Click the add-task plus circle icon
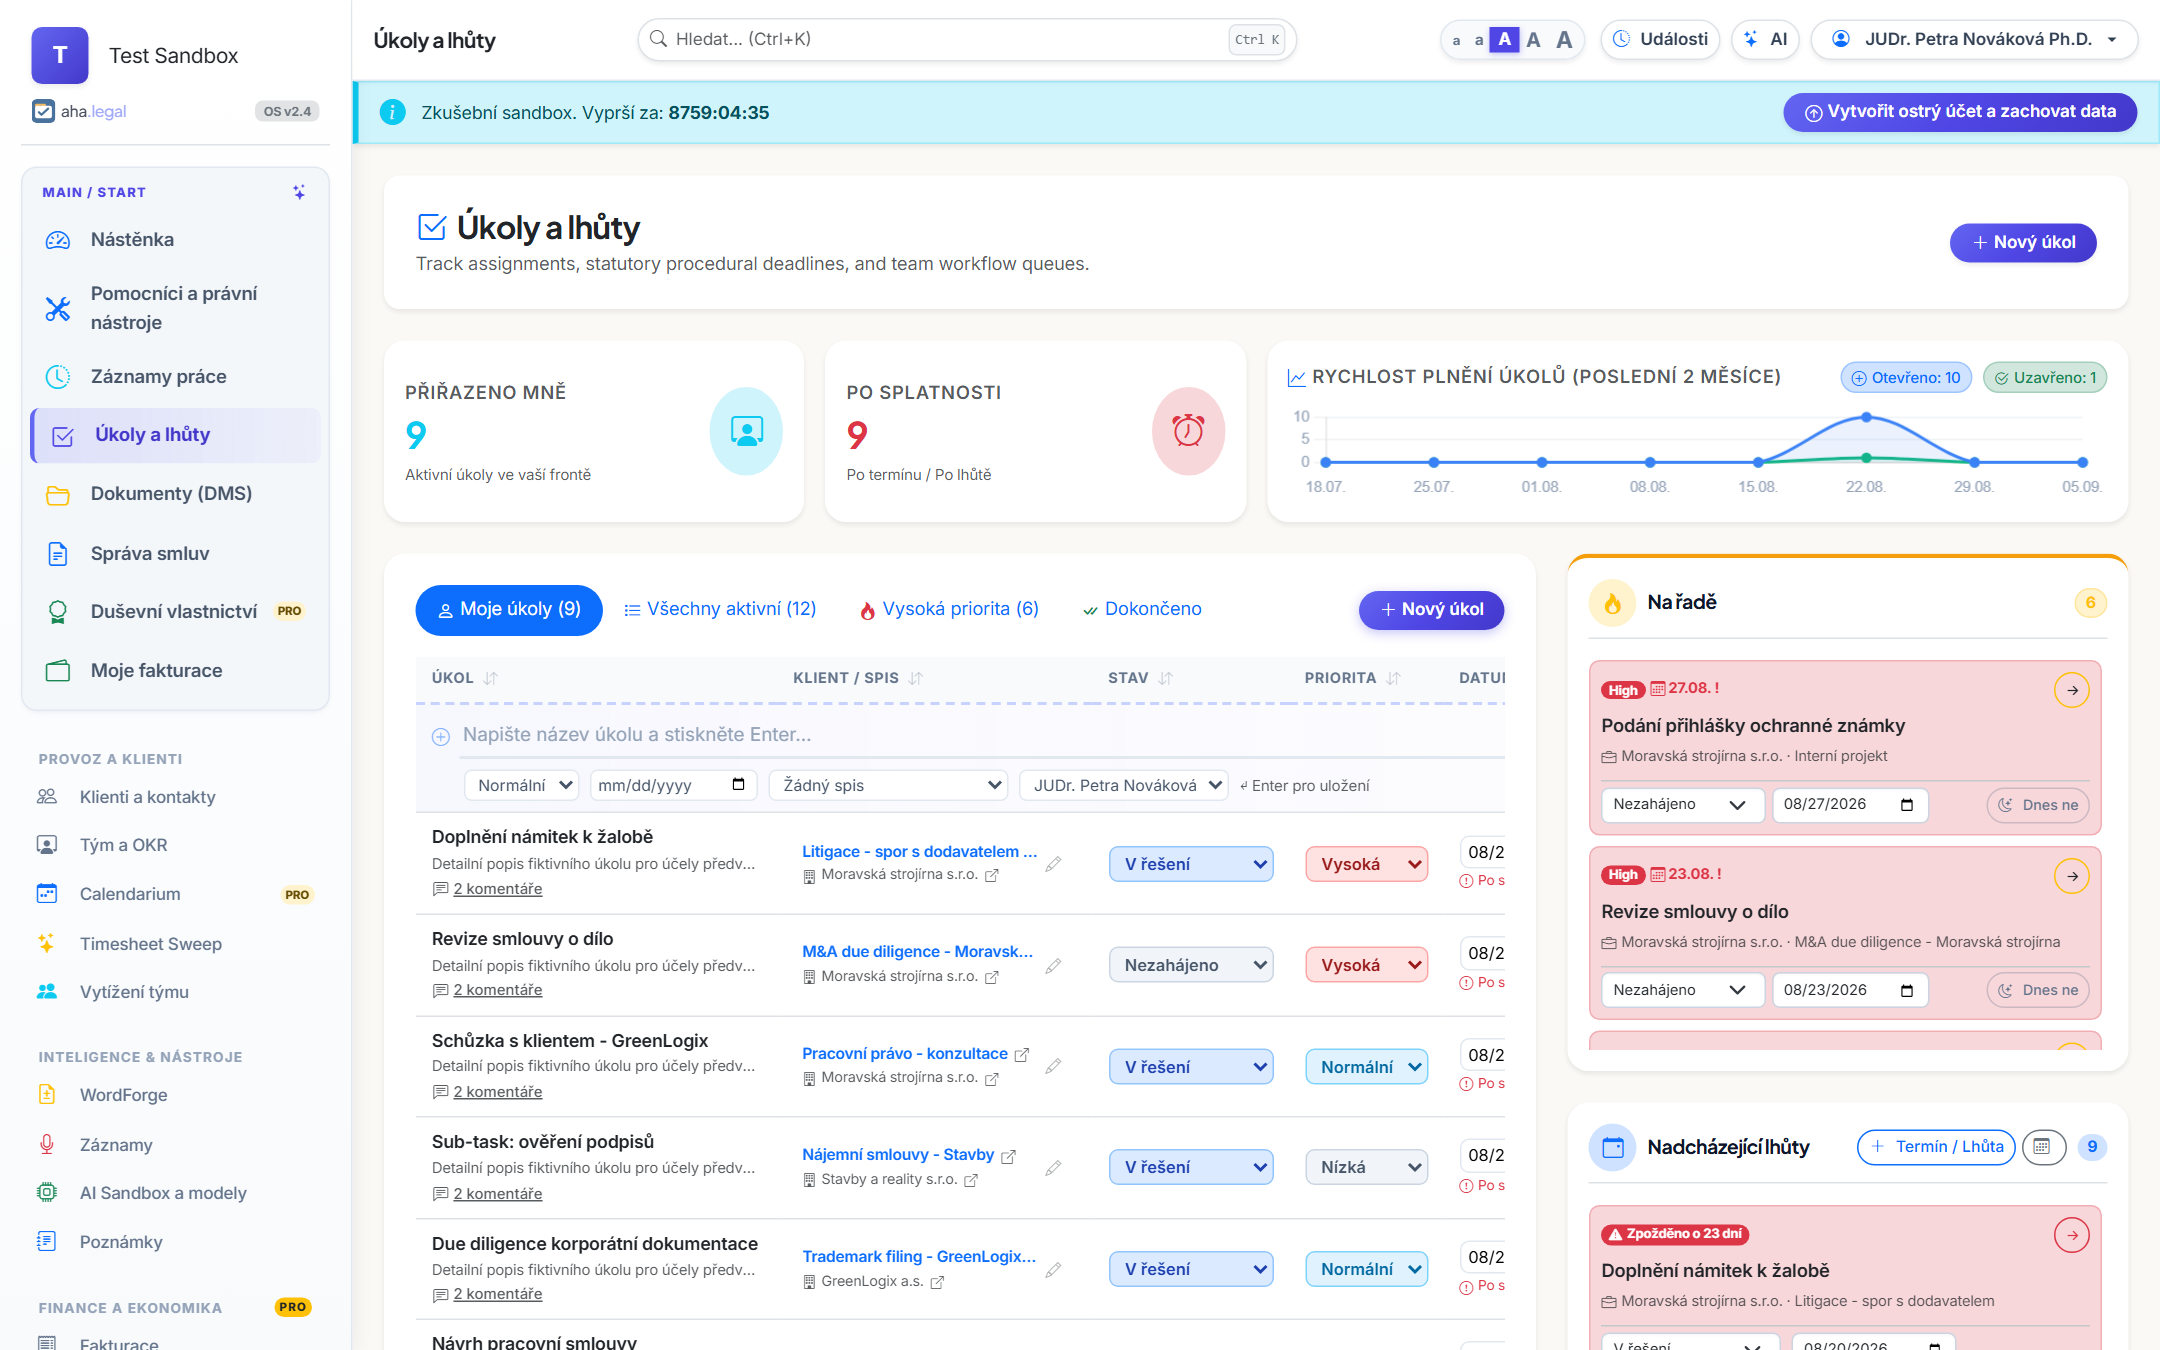This screenshot has height=1350, width=2160. pos(441,737)
